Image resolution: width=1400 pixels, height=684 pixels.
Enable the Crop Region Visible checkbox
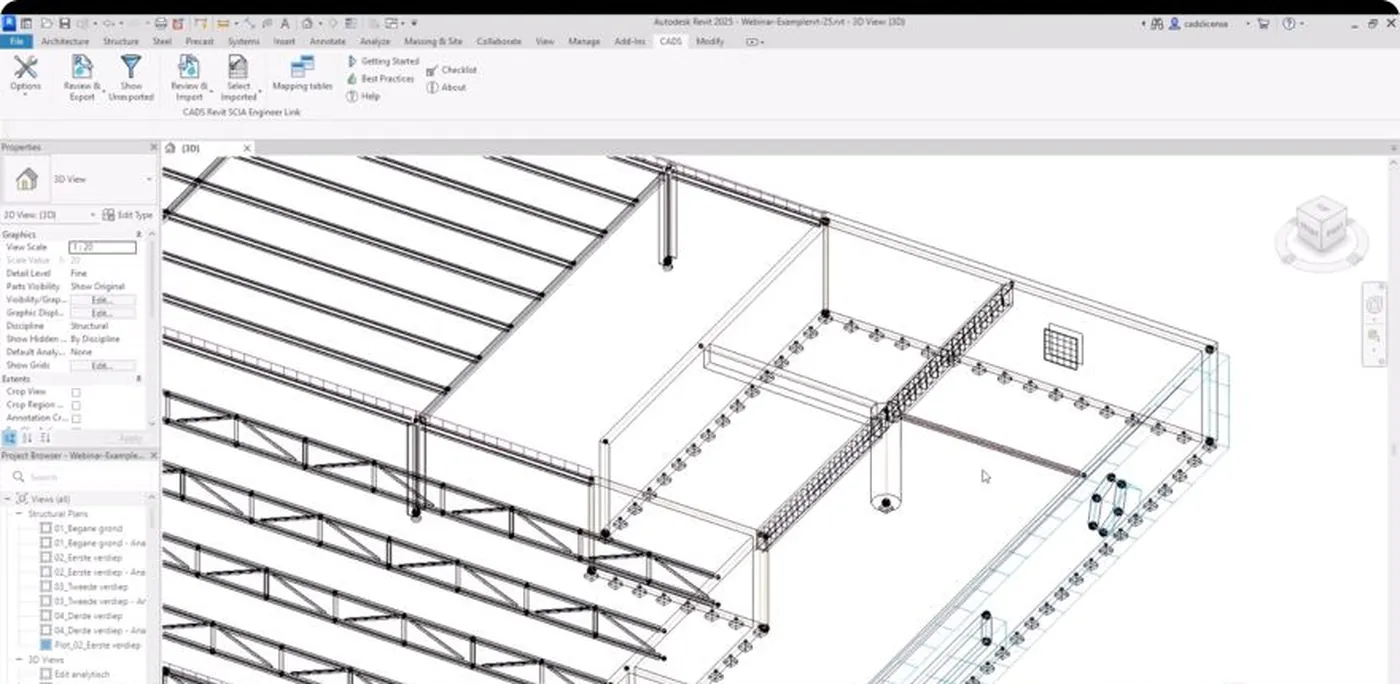click(x=76, y=406)
